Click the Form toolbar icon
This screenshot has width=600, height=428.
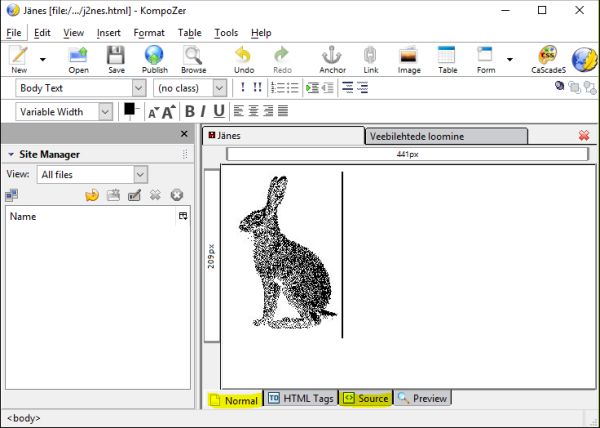click(486, 59)
